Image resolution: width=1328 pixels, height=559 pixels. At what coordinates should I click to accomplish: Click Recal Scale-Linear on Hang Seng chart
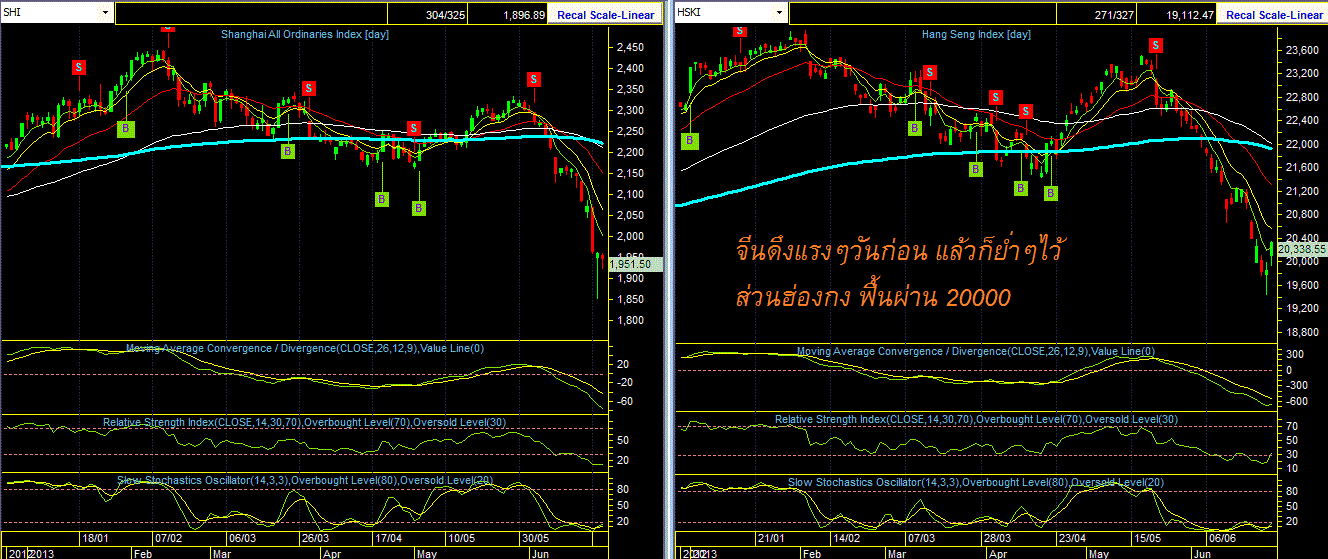[1273, 14]
